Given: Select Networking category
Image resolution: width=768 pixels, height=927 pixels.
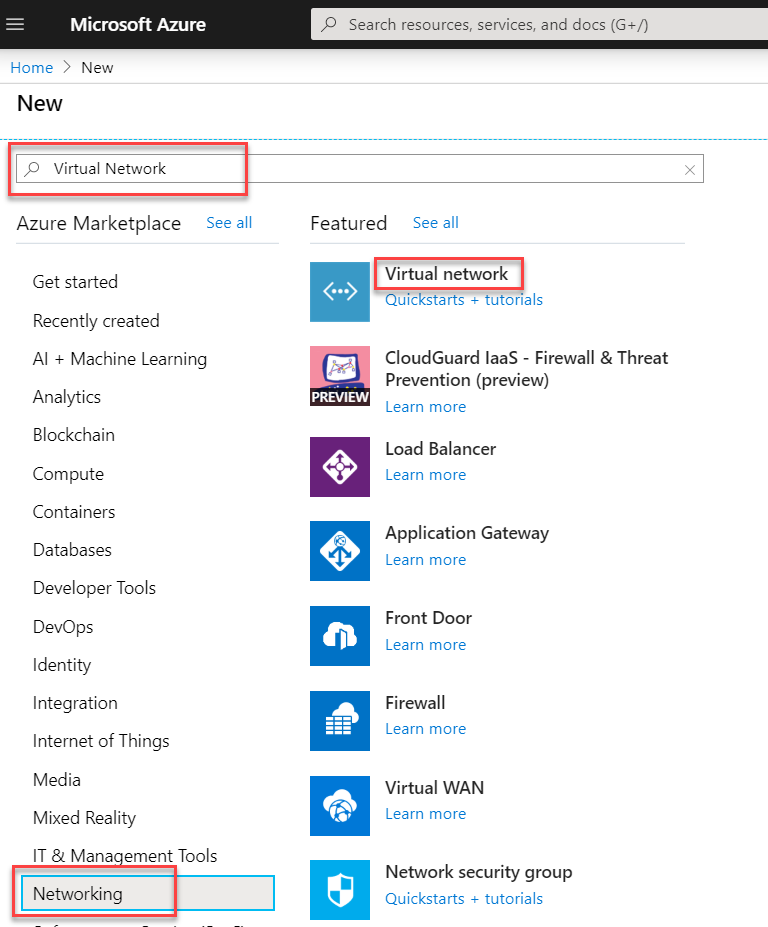Looking at the screenshot, I should click(x=148, y=893).
